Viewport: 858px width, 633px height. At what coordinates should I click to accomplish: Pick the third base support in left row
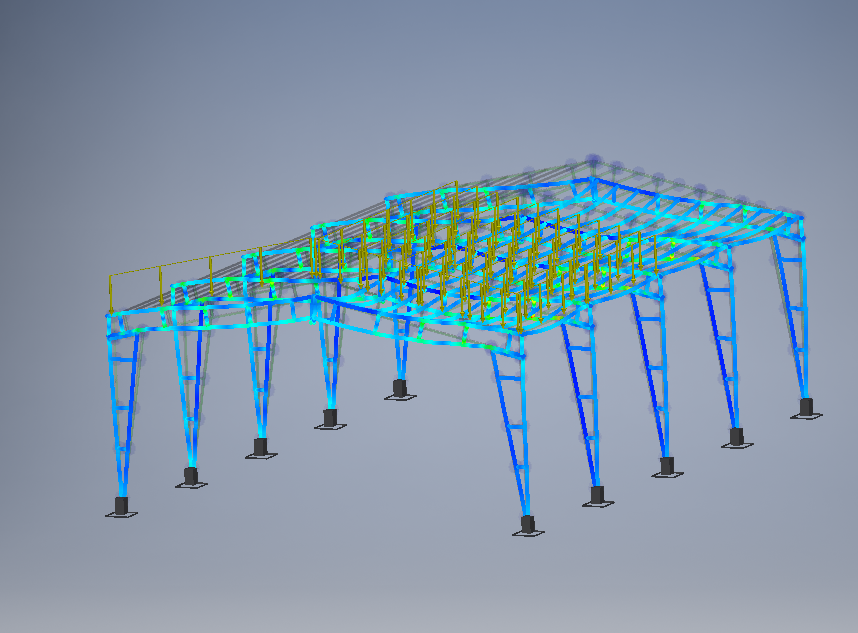click(260, 447)
